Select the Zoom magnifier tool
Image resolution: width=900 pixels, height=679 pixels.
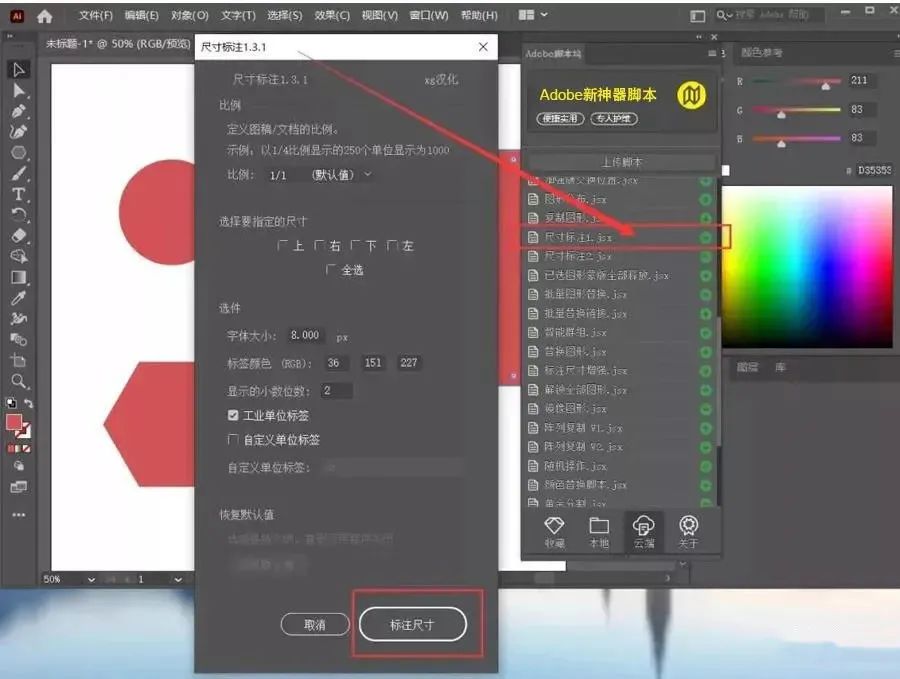point(19,381)
